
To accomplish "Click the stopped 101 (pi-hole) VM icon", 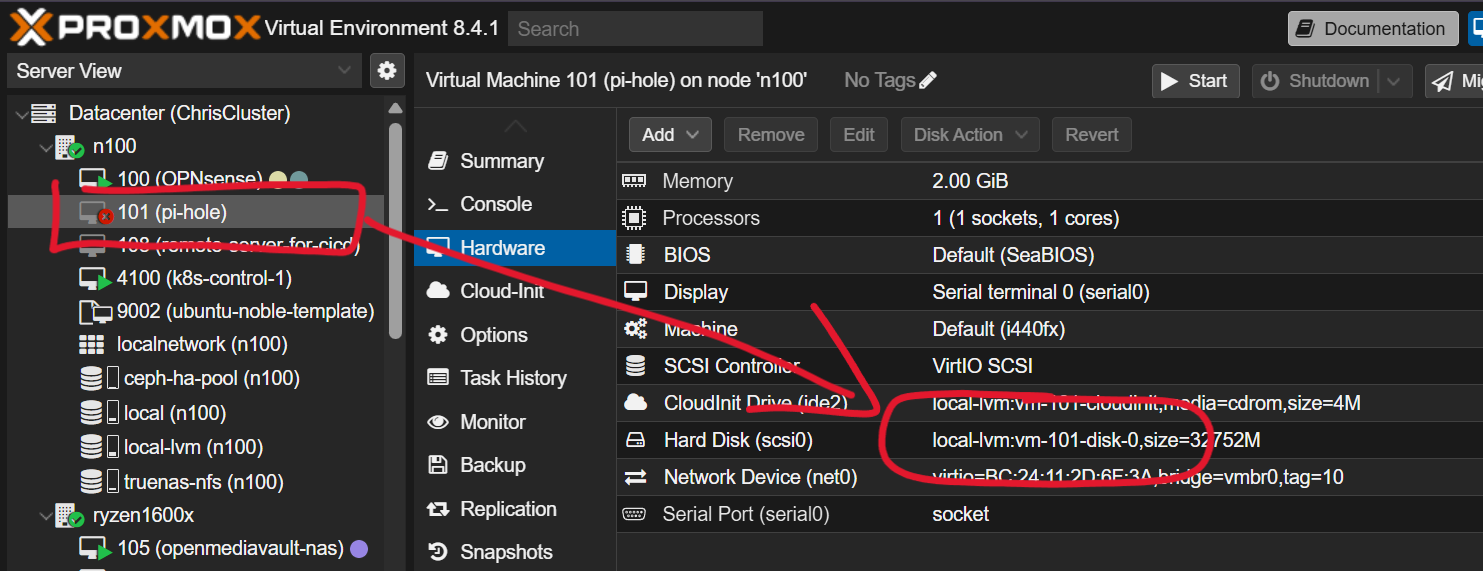I will tap(95, 213).
